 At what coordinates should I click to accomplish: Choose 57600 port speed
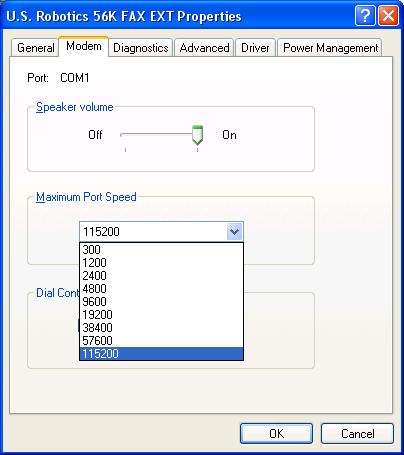pyautogui.click(x=161, y=341)
